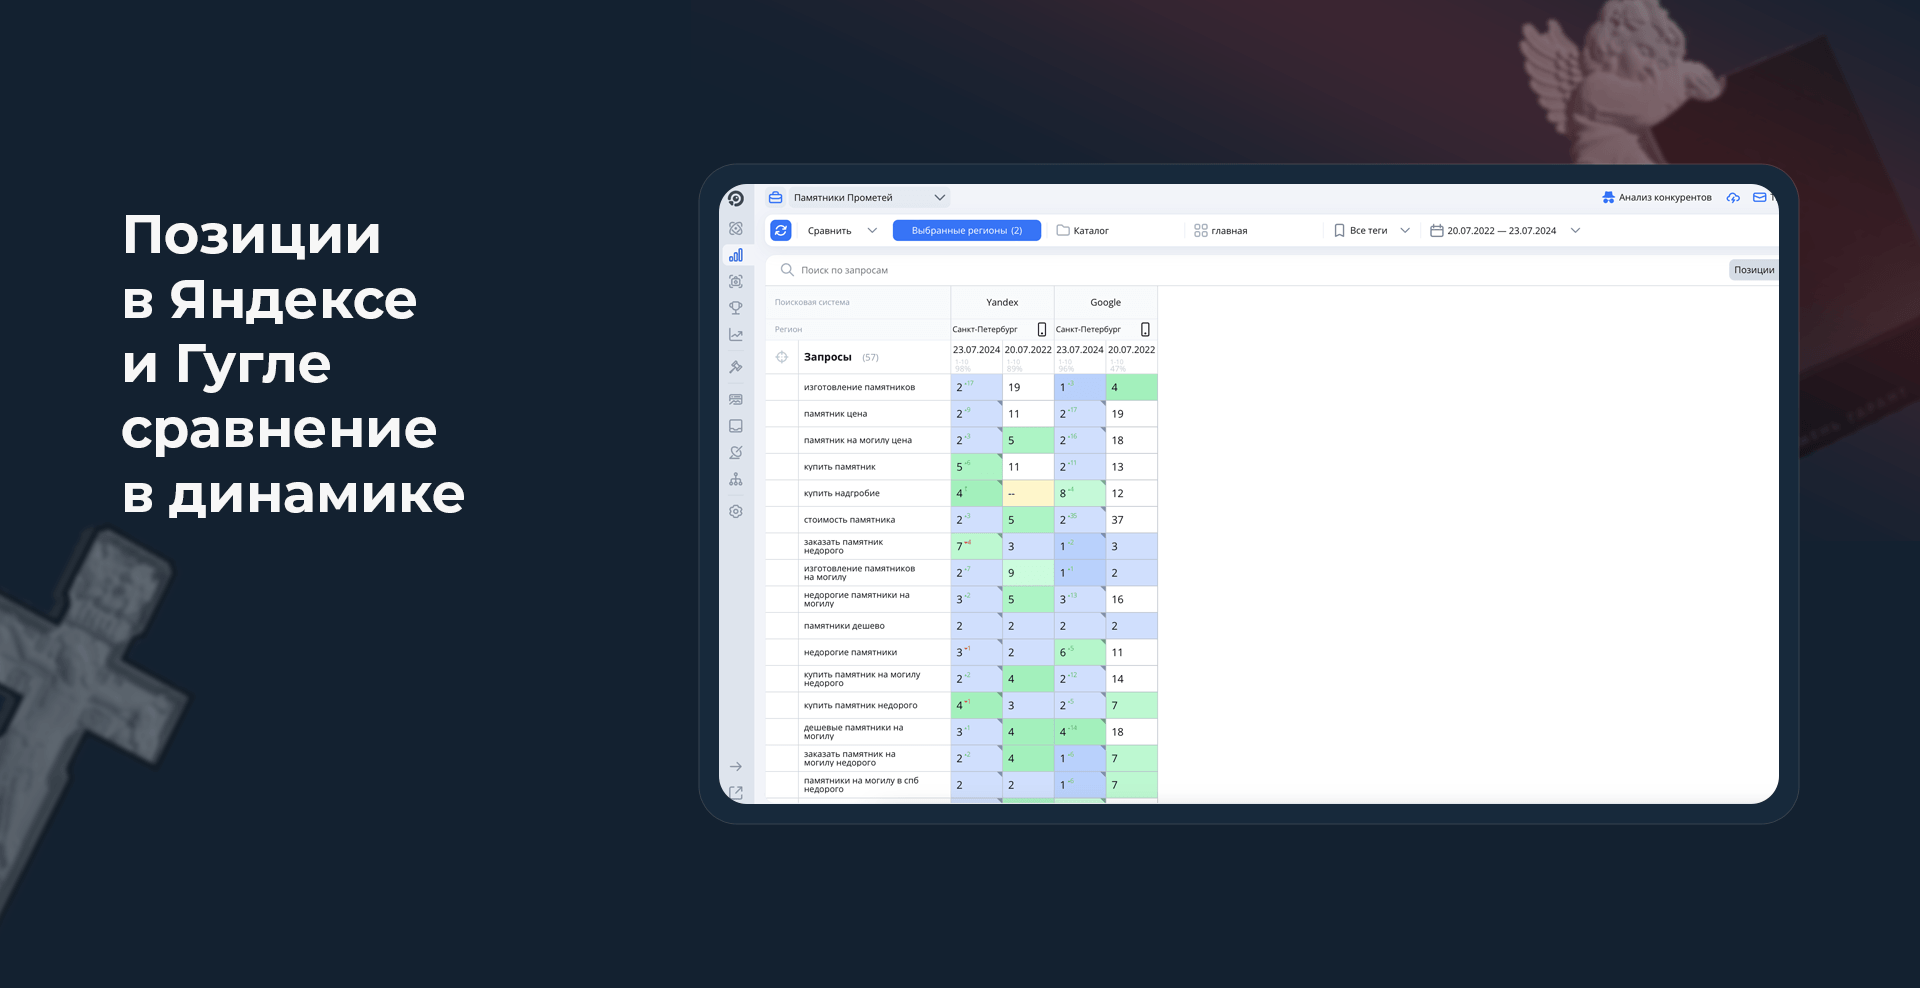This screenshot has width=1920, height=988.
Task: Click the Запросы column header
Action: click(828, 357)
